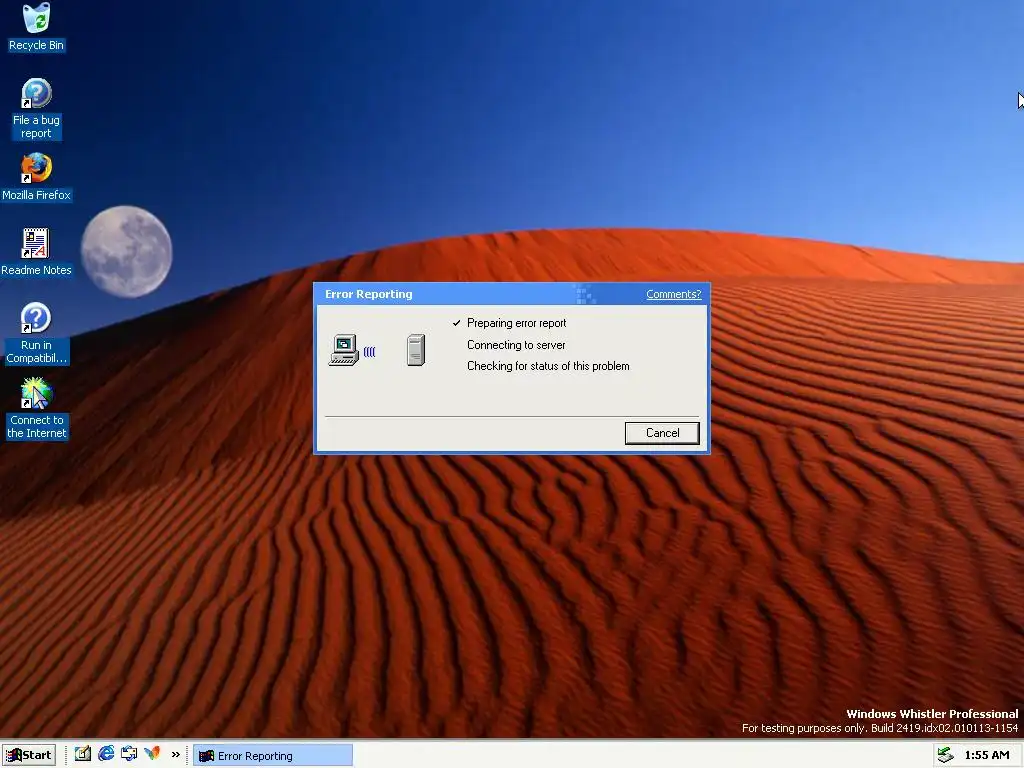Open the MSN butterfly quick launch icon
This screenshot has width=1024, height=768.
(152, 754)
